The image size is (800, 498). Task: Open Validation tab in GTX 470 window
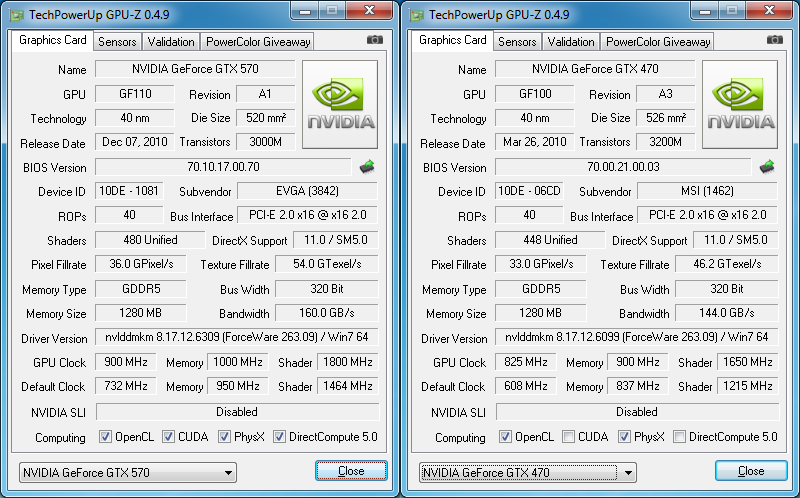point(571,42)
